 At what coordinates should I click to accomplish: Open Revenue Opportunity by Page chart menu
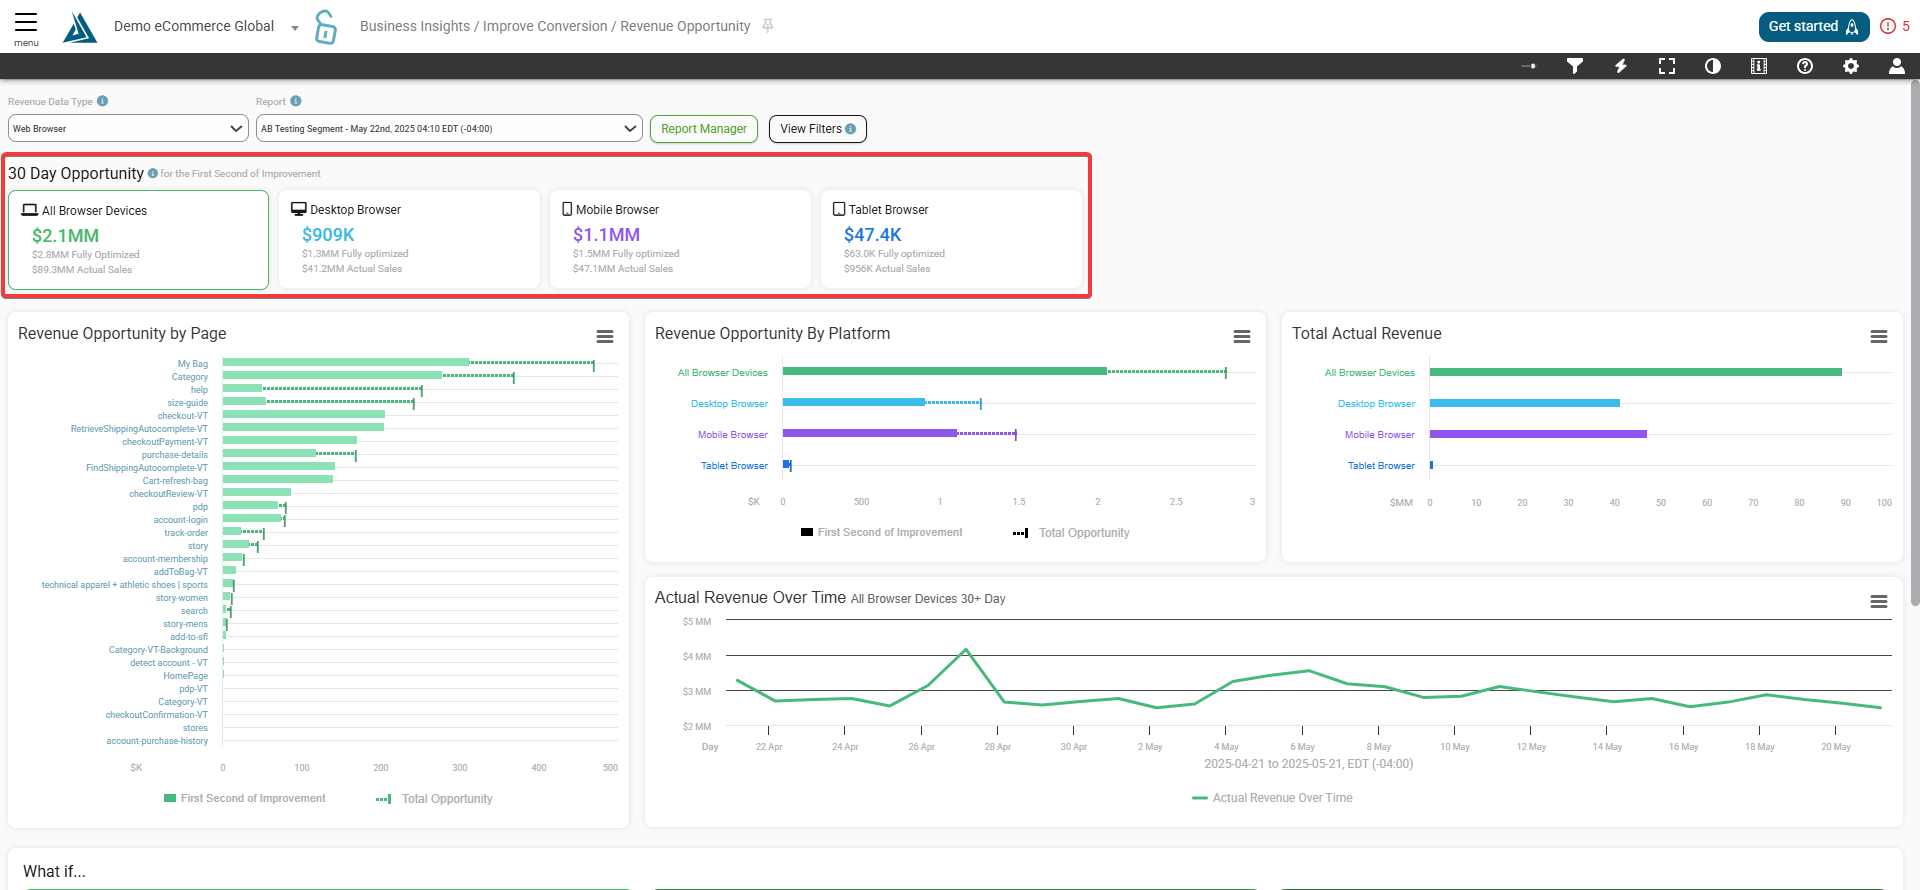click(605, 337)
